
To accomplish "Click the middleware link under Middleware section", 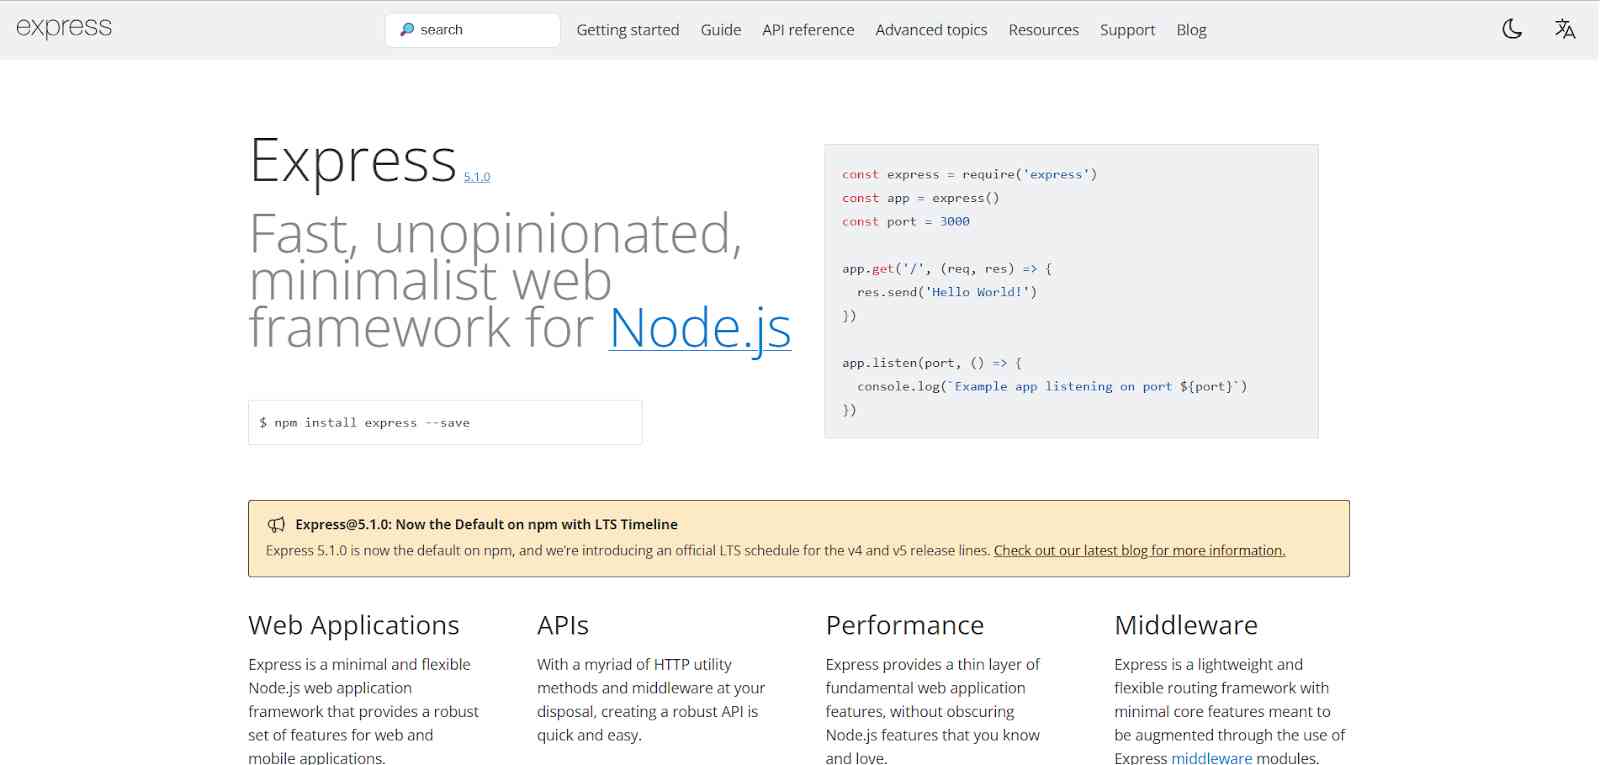I will (1211, 758).
